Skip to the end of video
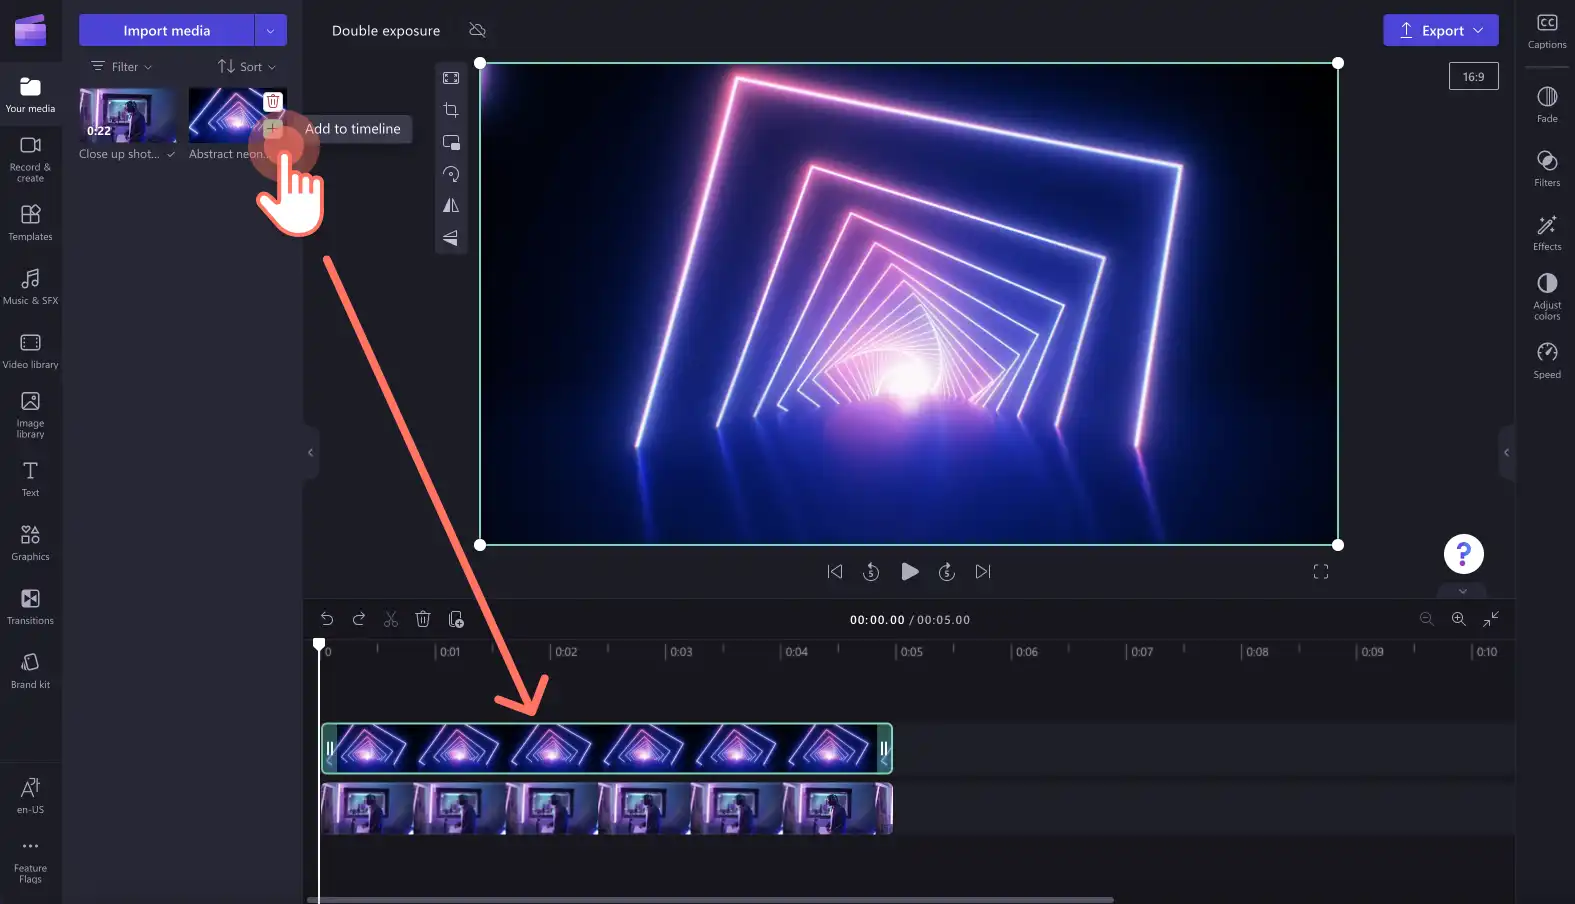 point(983,572)
